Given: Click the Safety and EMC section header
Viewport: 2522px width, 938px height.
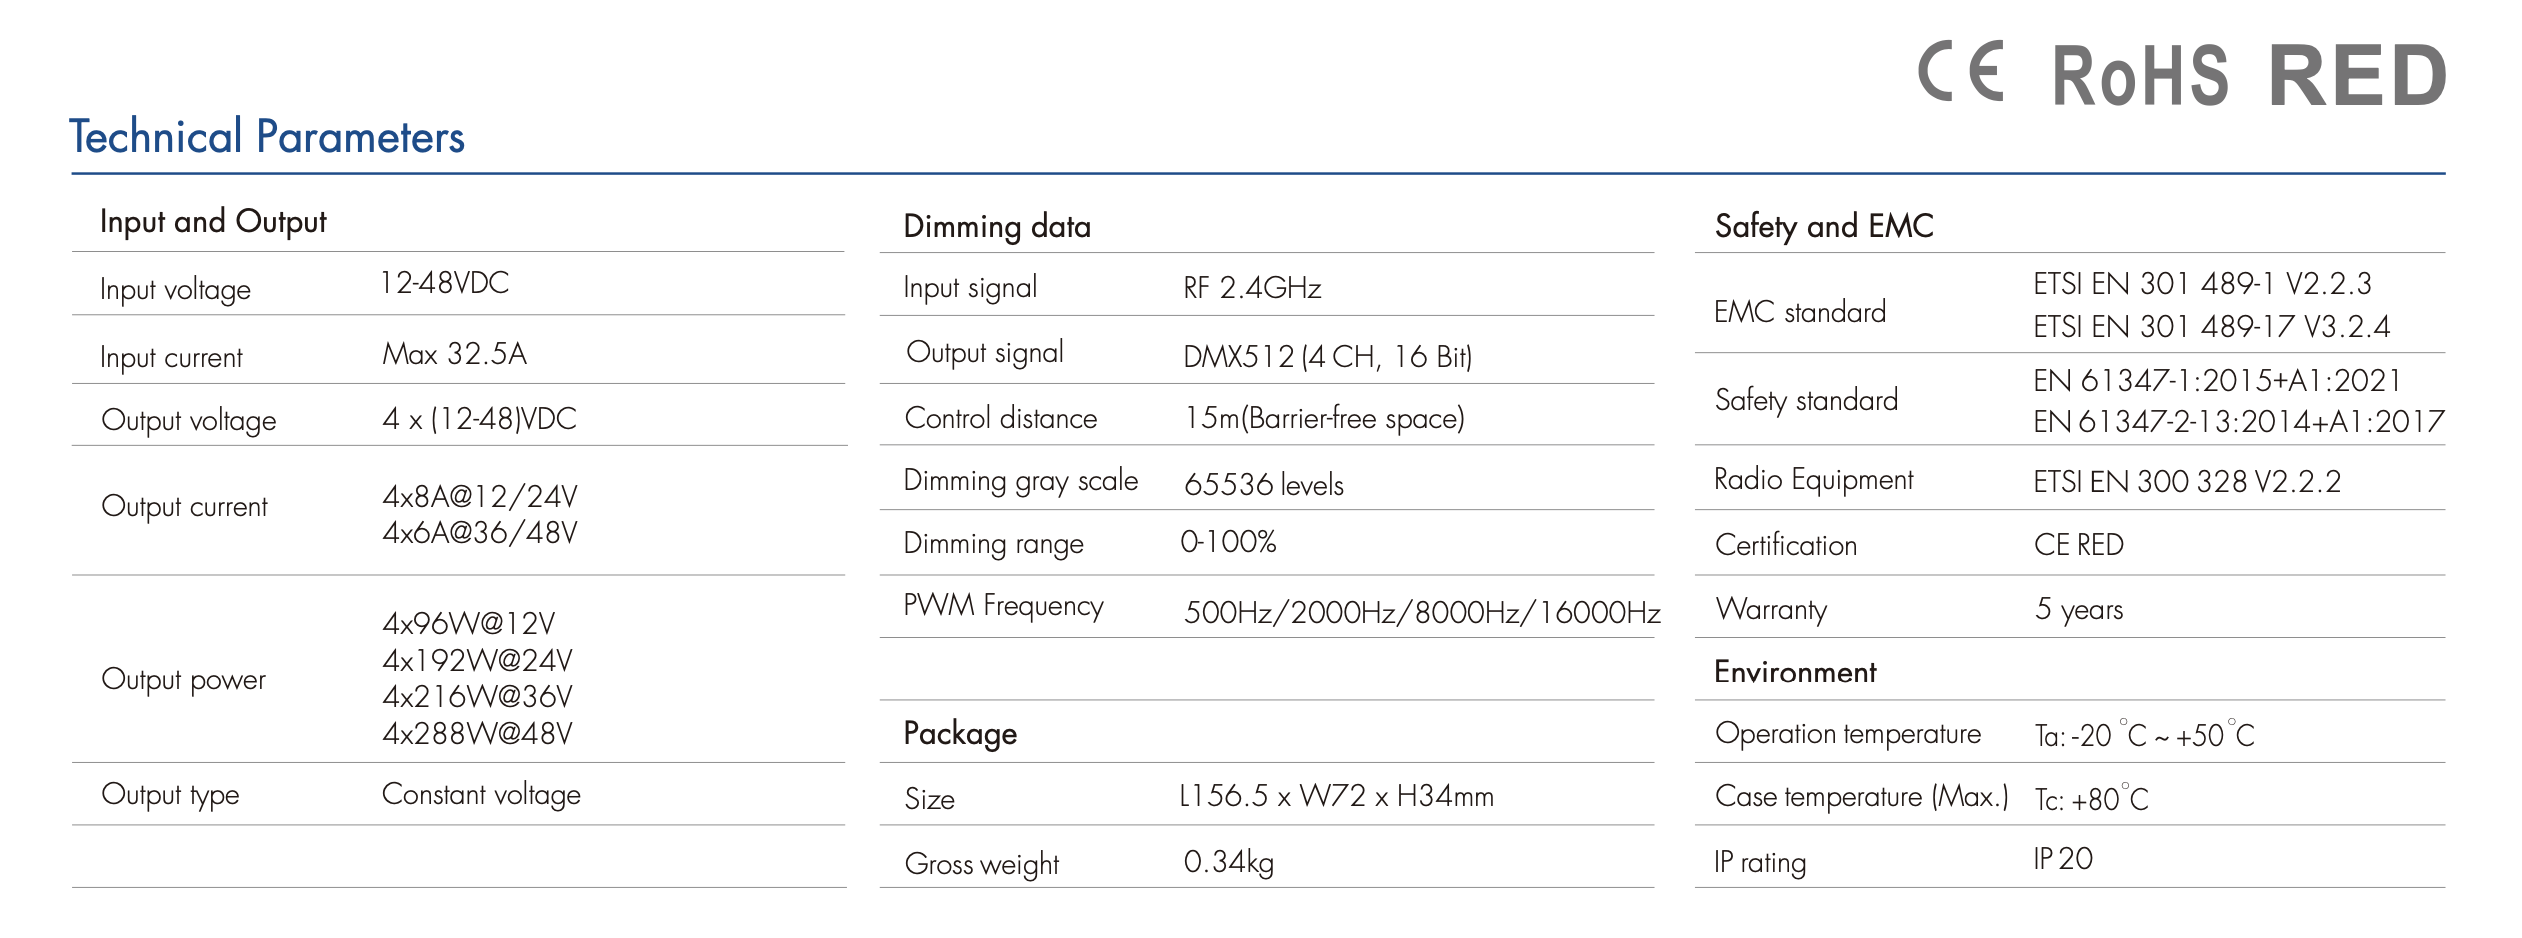Looking at the screenshot, I should [1823, 226].
